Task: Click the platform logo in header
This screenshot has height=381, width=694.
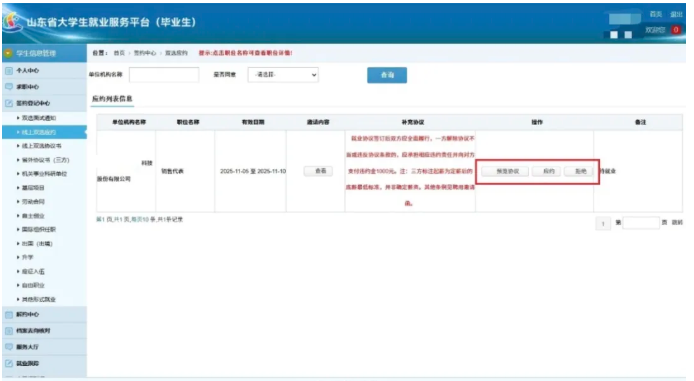Action: click(x=12, y=22)
